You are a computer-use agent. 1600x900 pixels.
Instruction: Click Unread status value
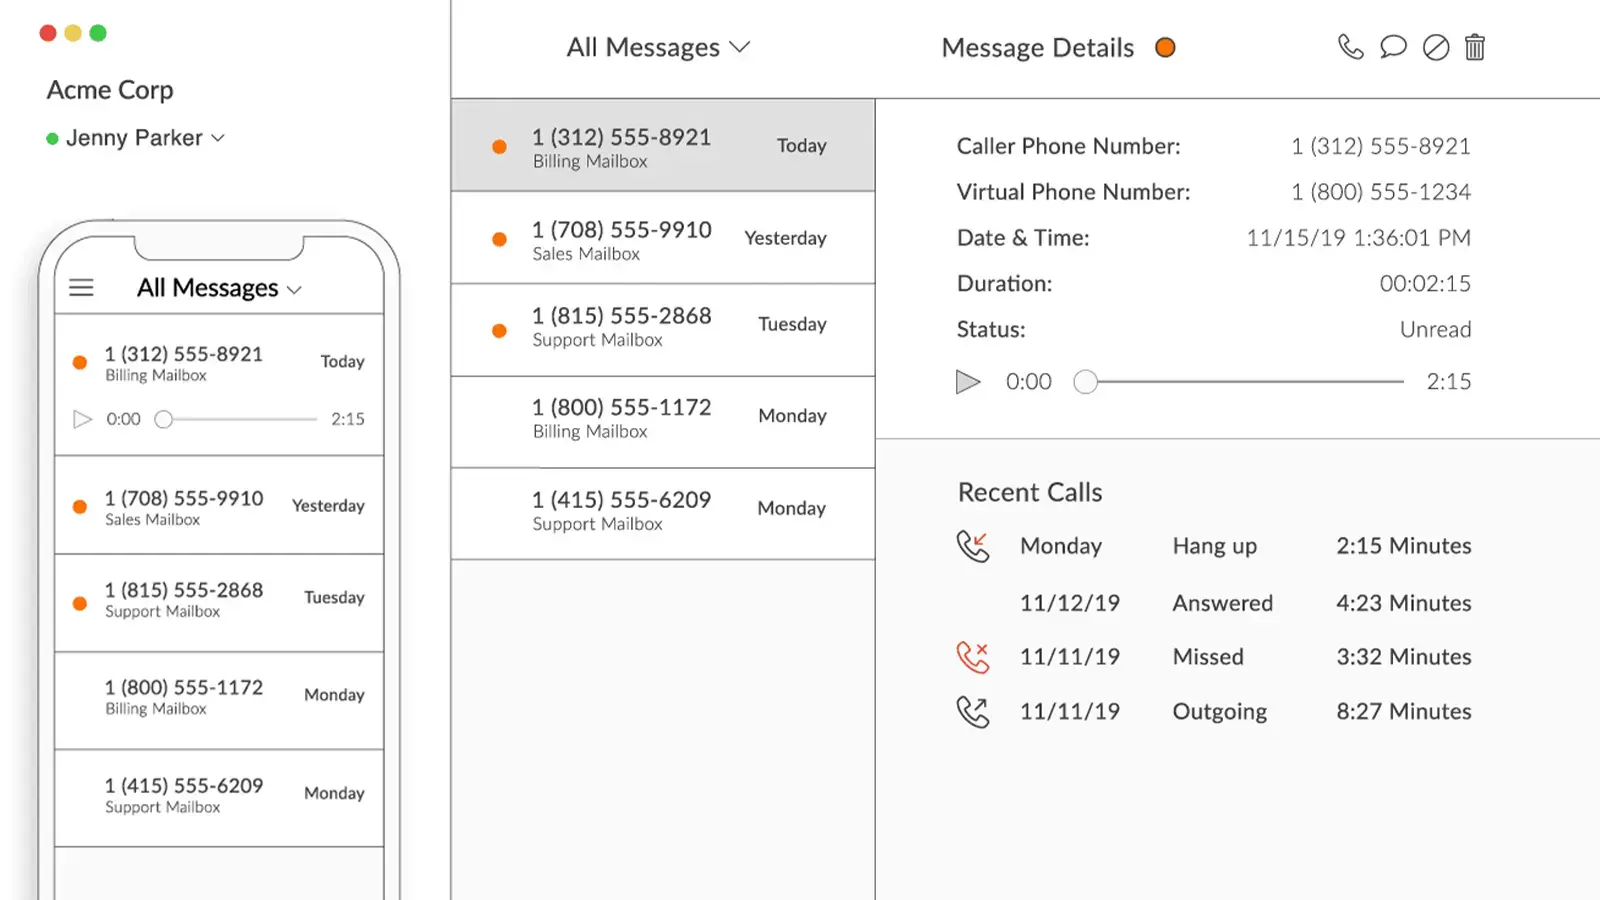pyautogui.click(x=1435, y=330)
